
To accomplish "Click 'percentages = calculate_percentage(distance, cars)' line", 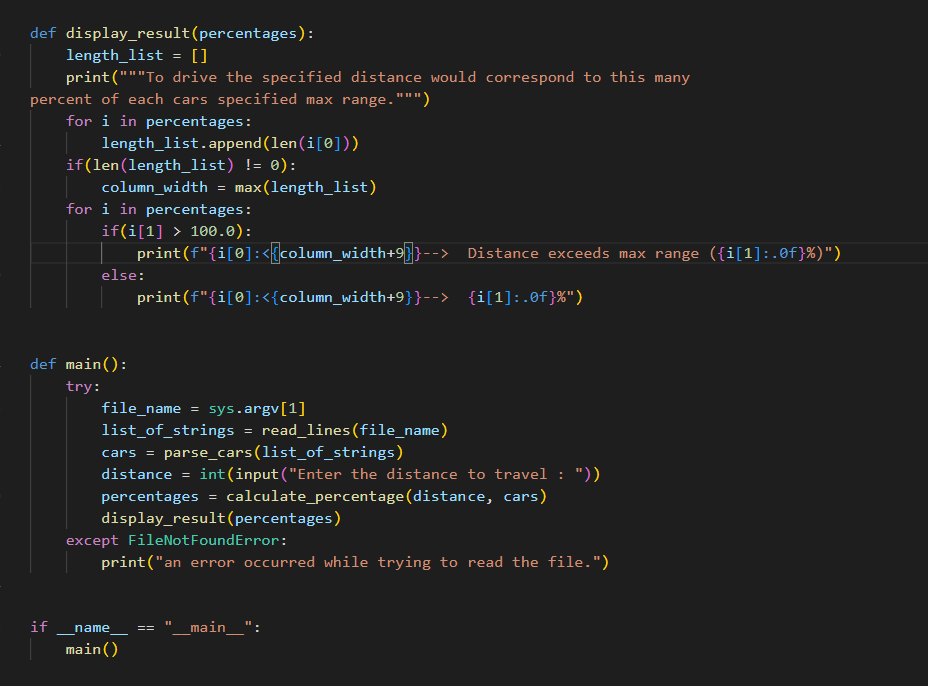I will pos(324,497).
